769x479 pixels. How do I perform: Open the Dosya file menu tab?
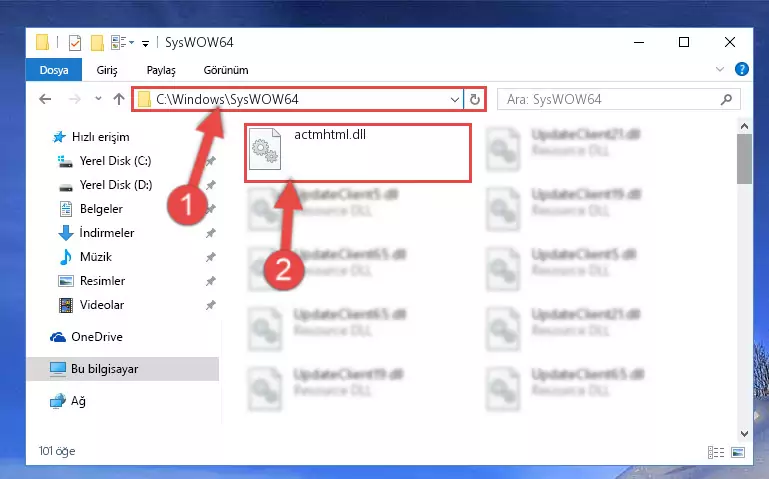[x=53, y=70]
